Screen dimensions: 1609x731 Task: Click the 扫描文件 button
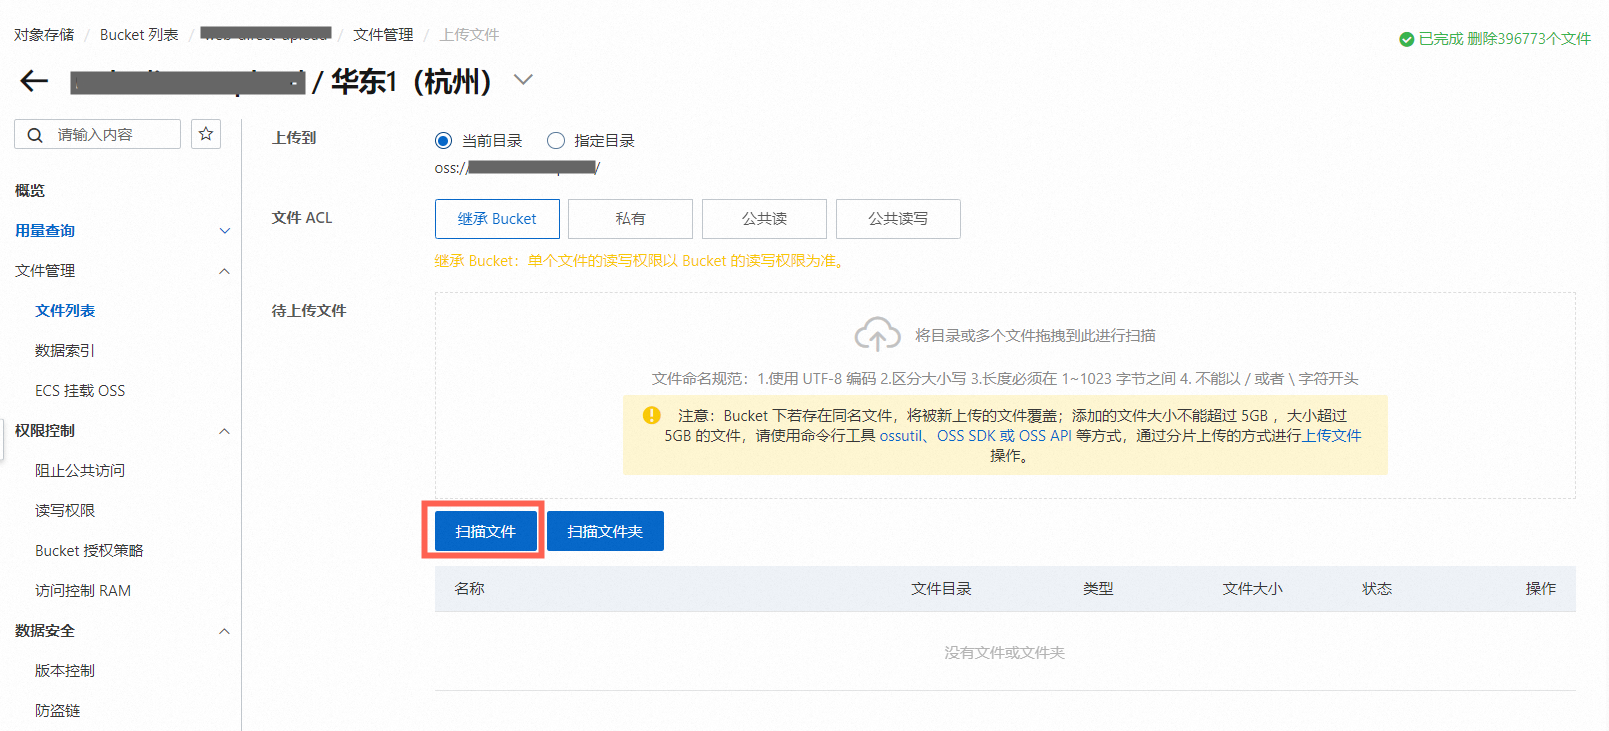tap(486, 531)
